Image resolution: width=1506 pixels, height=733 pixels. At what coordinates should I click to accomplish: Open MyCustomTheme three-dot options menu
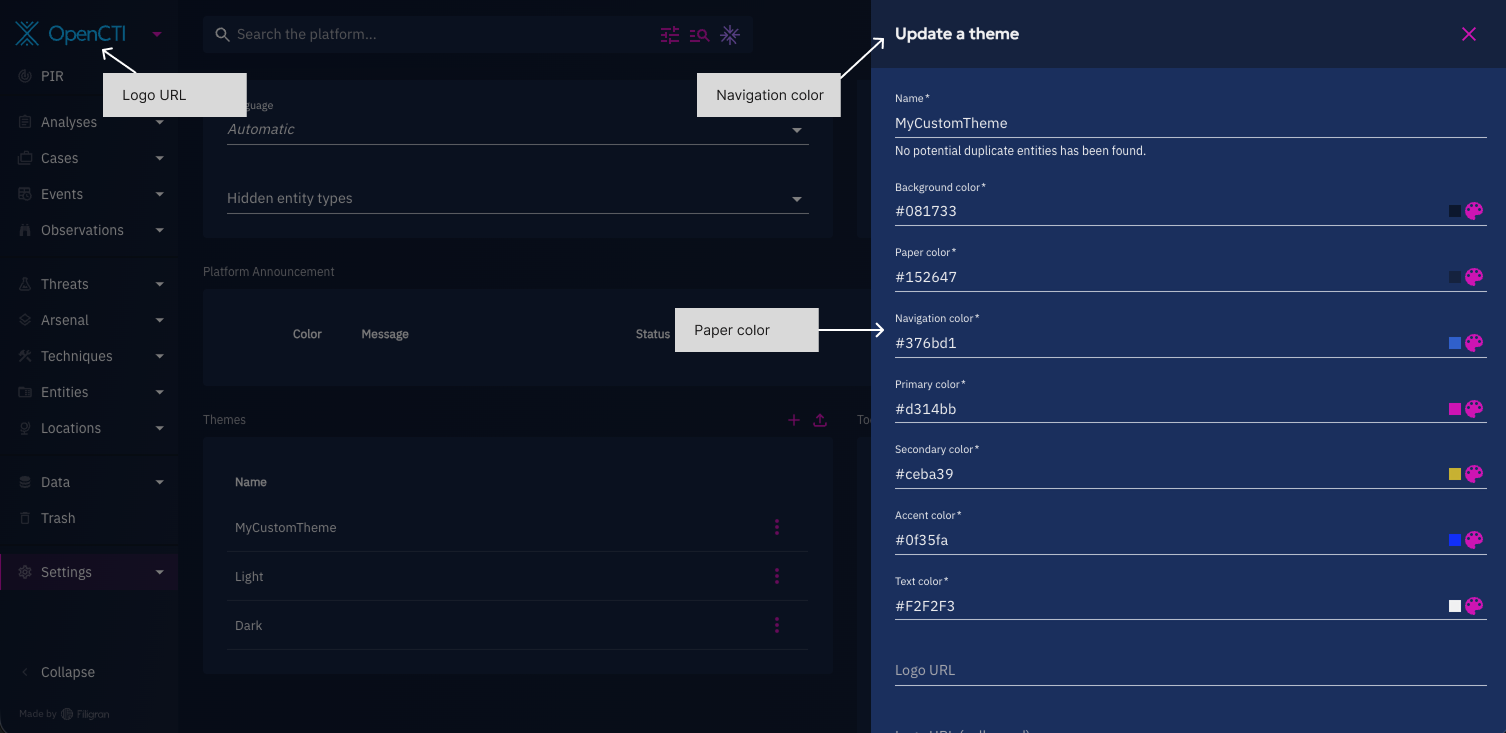pyautogui.click(x=777, y=527)
